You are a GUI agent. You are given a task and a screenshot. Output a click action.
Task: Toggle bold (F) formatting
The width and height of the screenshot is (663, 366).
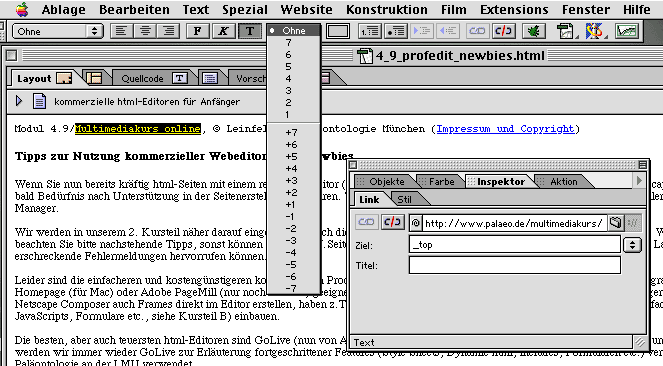197,31
